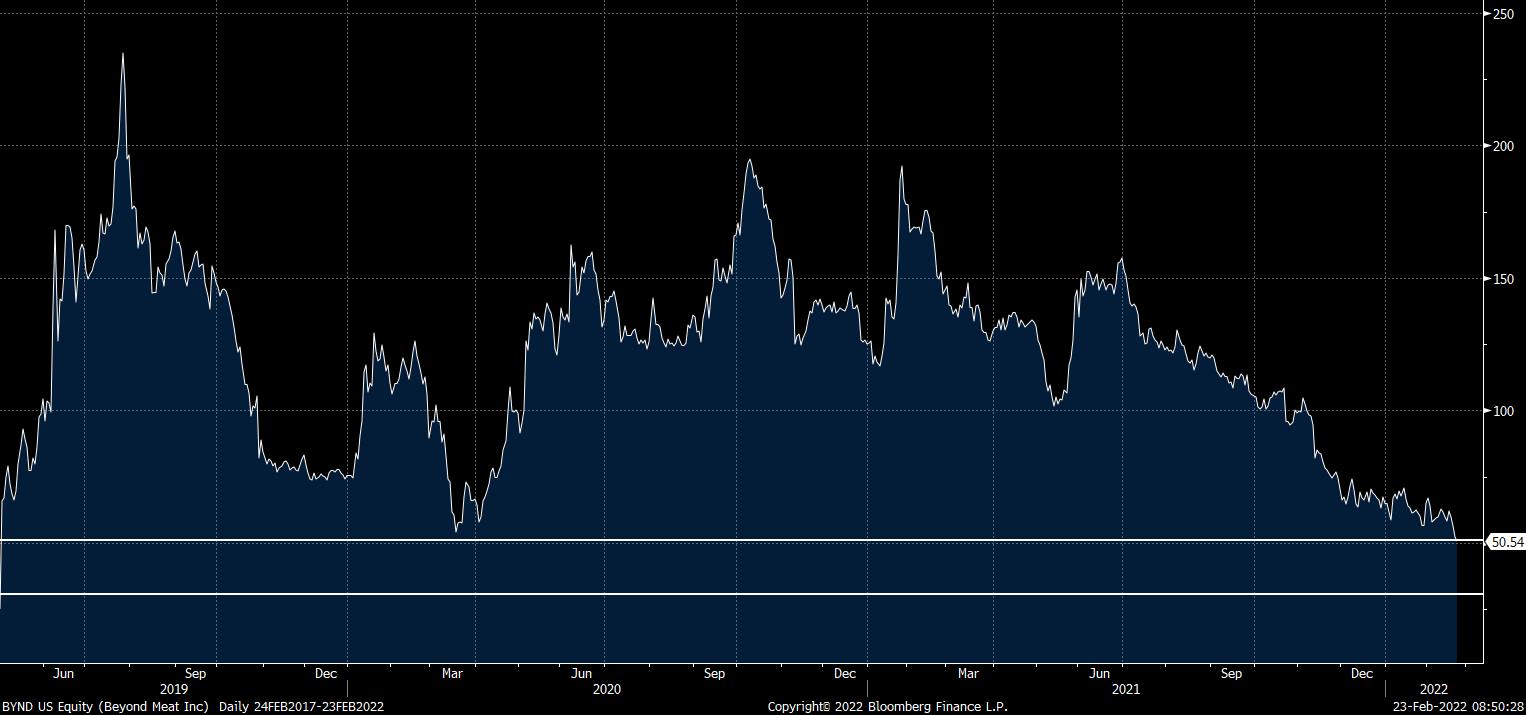Click the Jun label of 2021
Screen dimensions: 1526x715
coord(1100,674)
